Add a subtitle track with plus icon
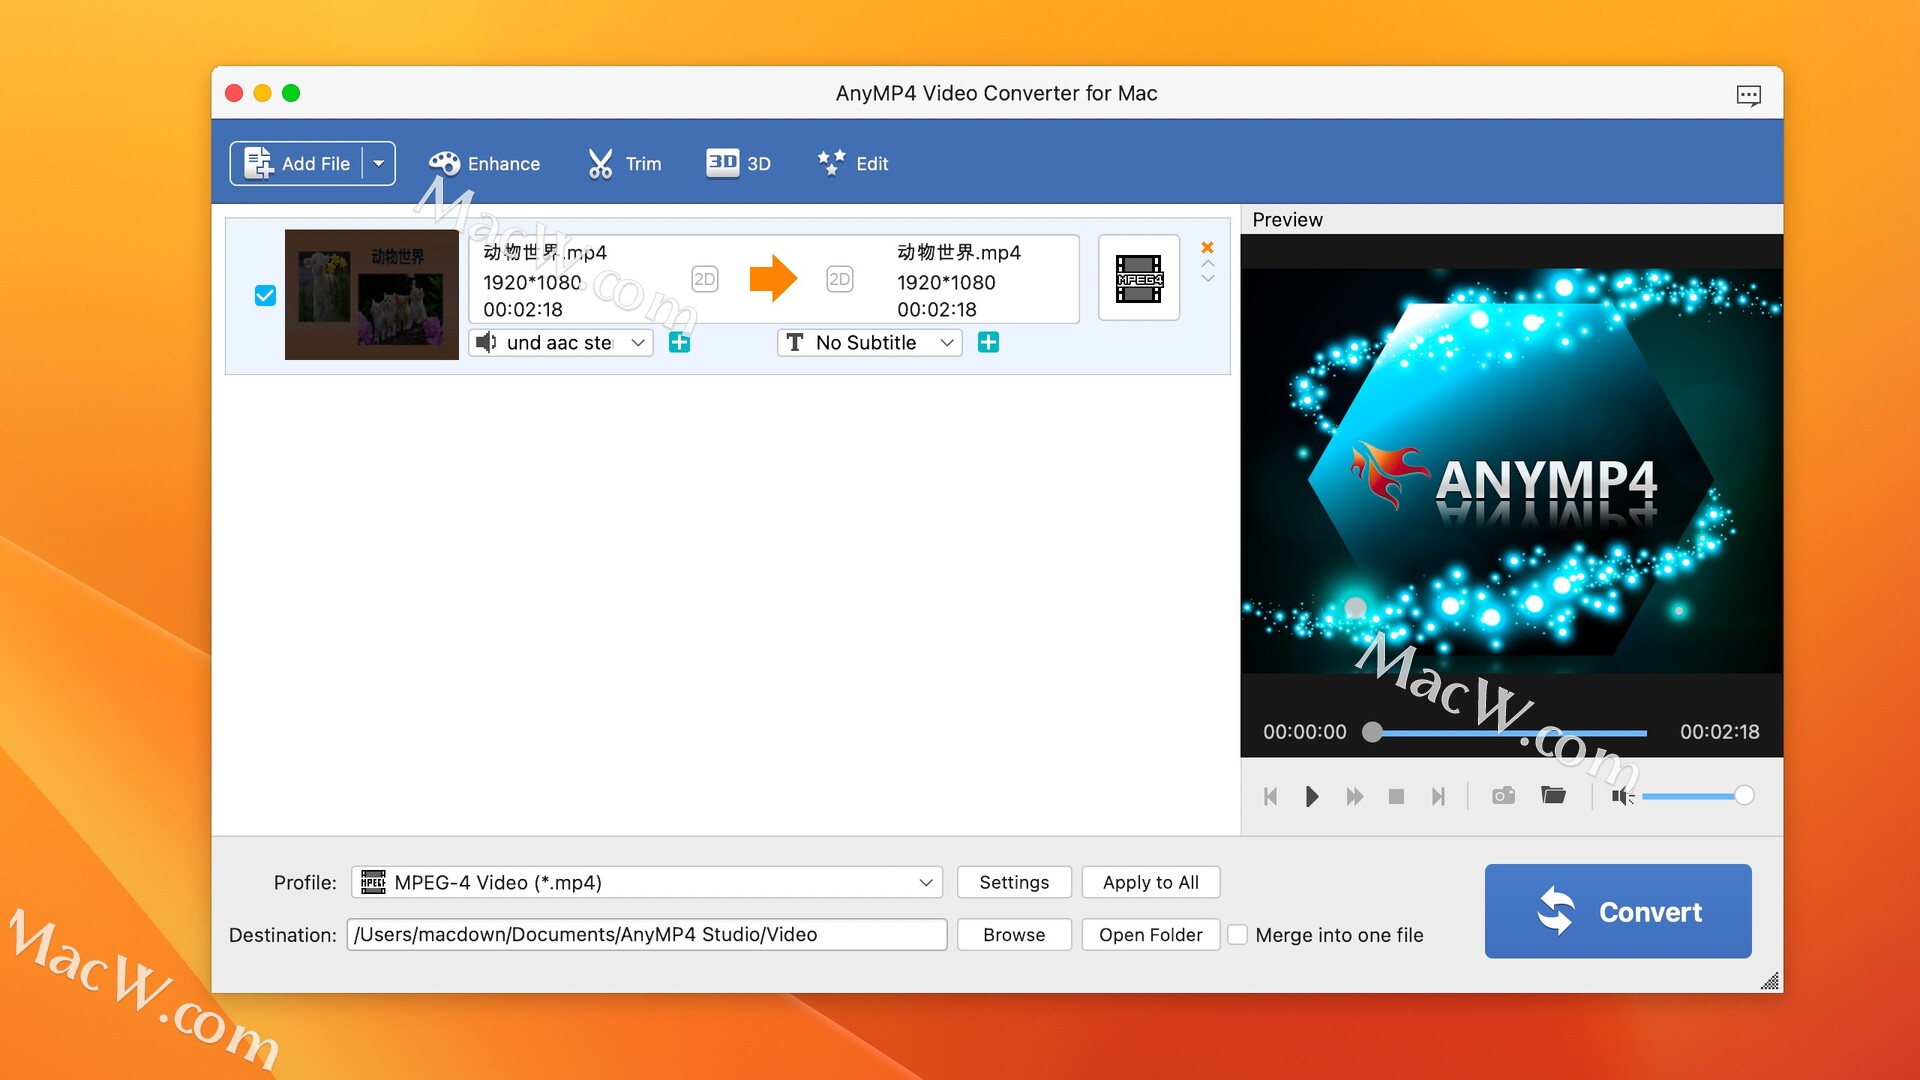Image resolution: width=1920 pixels, height=1080 pixels. click(x=988, y=342)
